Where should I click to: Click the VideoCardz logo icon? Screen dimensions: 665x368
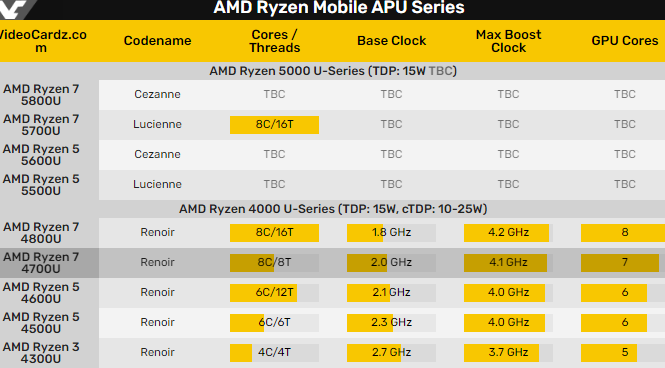[x=15, y=9]
